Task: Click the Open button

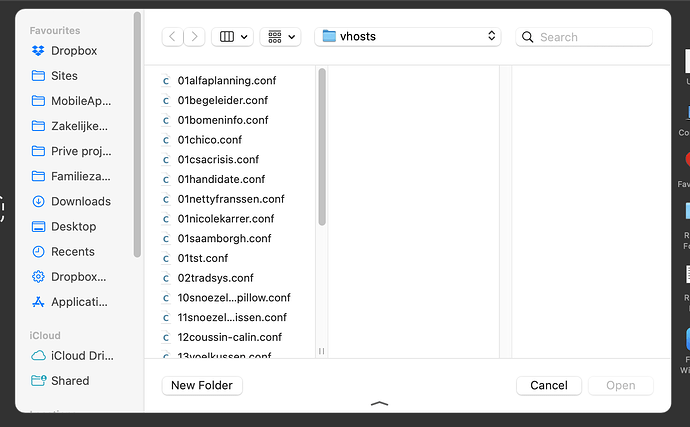Action: coord(620,385)
